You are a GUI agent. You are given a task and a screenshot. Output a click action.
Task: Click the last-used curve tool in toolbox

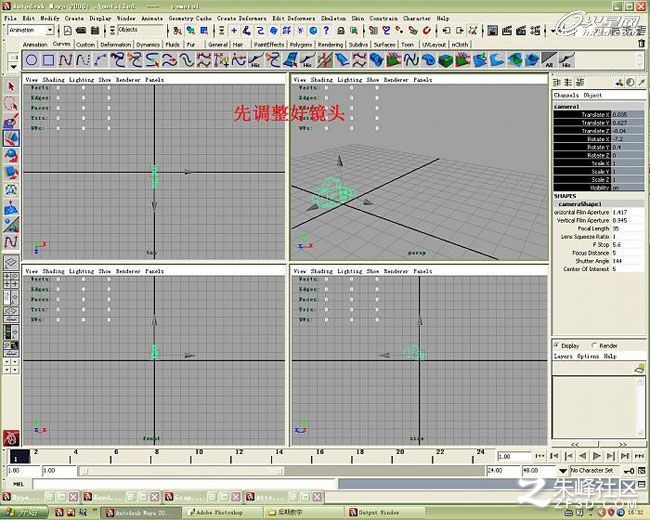[x=11, y=241]
